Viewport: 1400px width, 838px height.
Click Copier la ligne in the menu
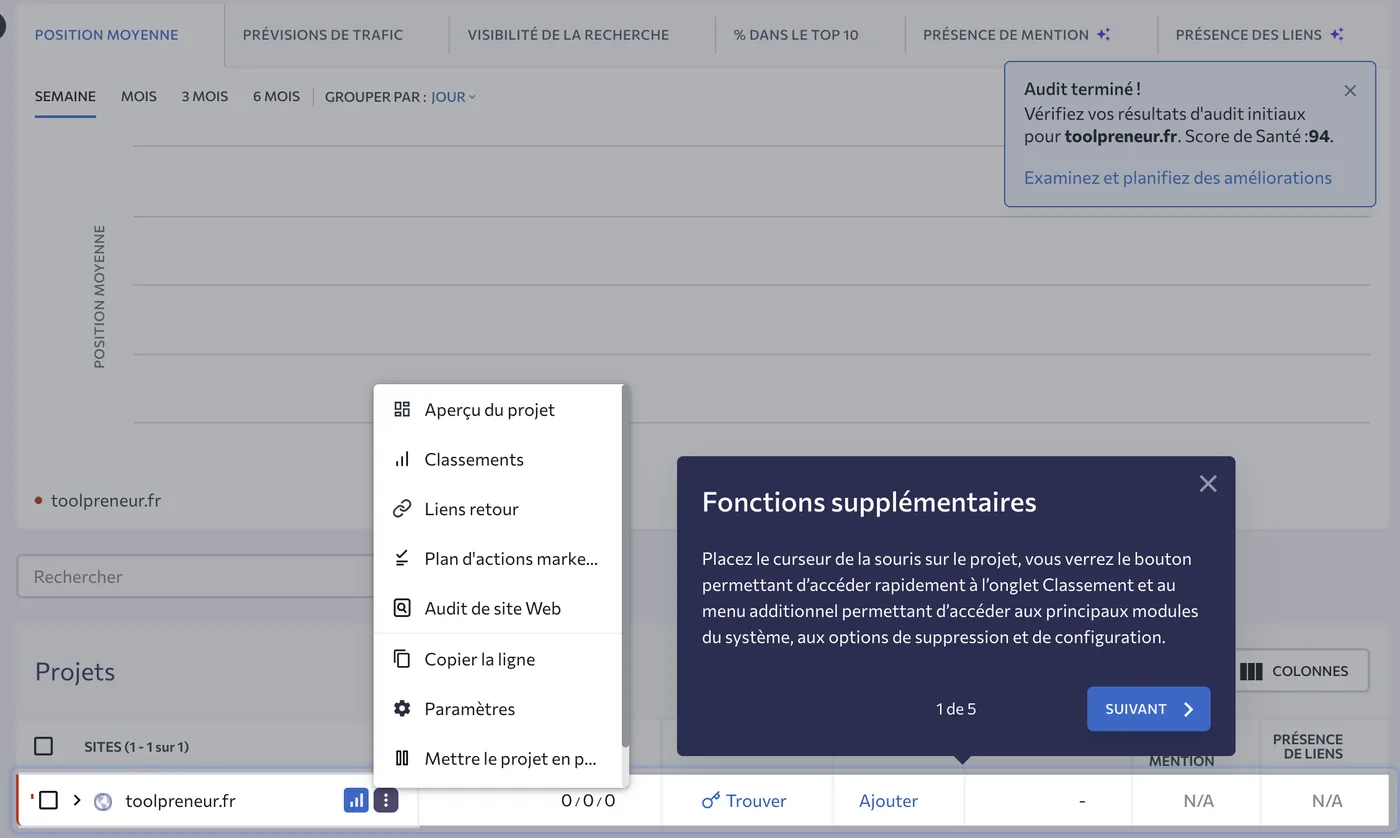(498, 659)
